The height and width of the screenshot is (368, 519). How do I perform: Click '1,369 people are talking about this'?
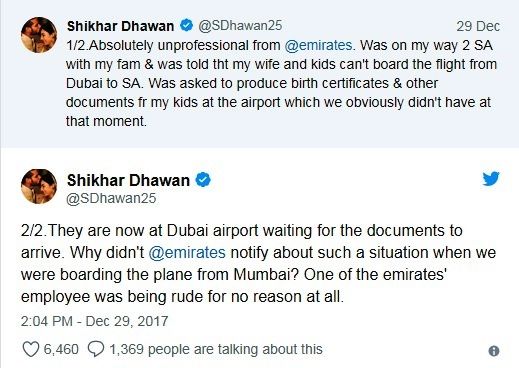(x=216, y=349)
